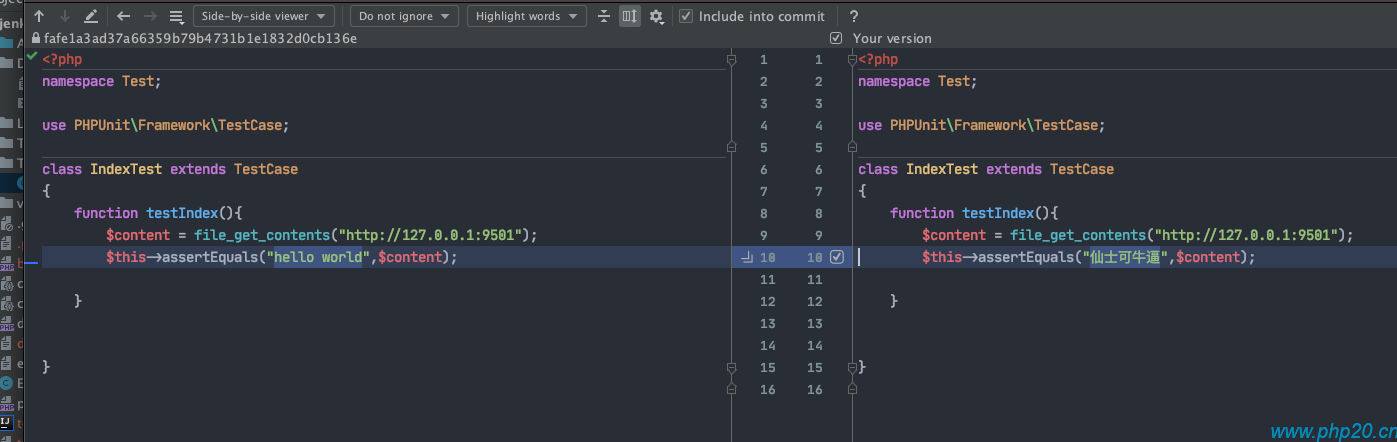Screen dimensions: 1397x442
Task: Click 'namespace Test;' in the left pane
Action: (101, 81)
